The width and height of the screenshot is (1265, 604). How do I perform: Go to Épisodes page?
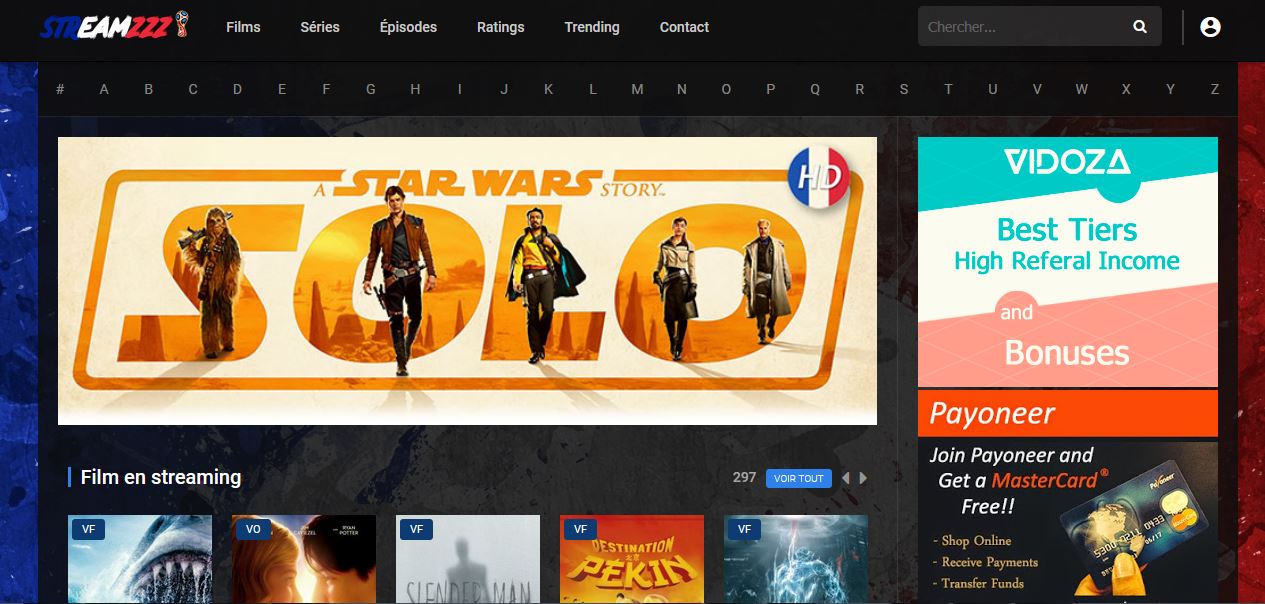408,27
